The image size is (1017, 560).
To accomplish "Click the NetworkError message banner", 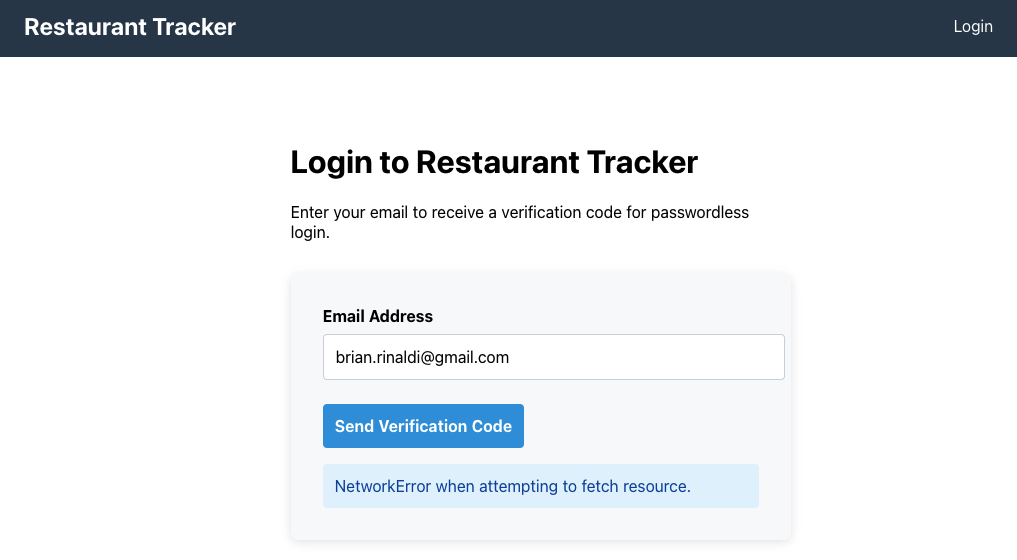I will pos(540,487).
